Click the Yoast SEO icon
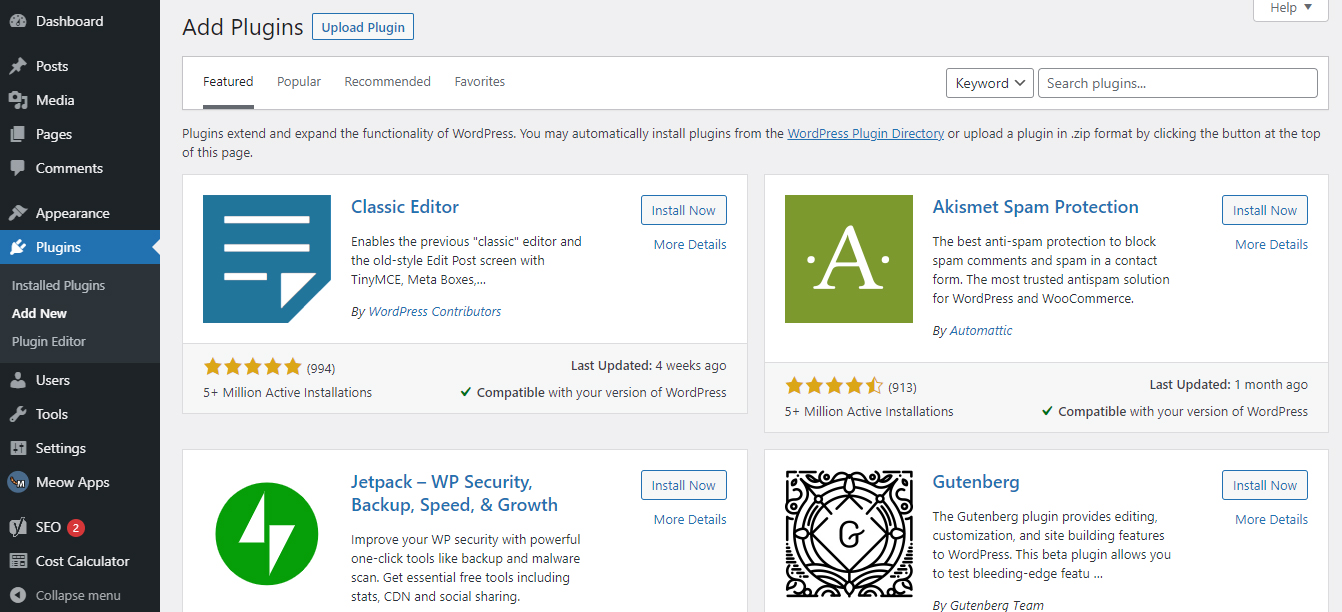The width and height of the screenshot is (1342, 612). 18,527
